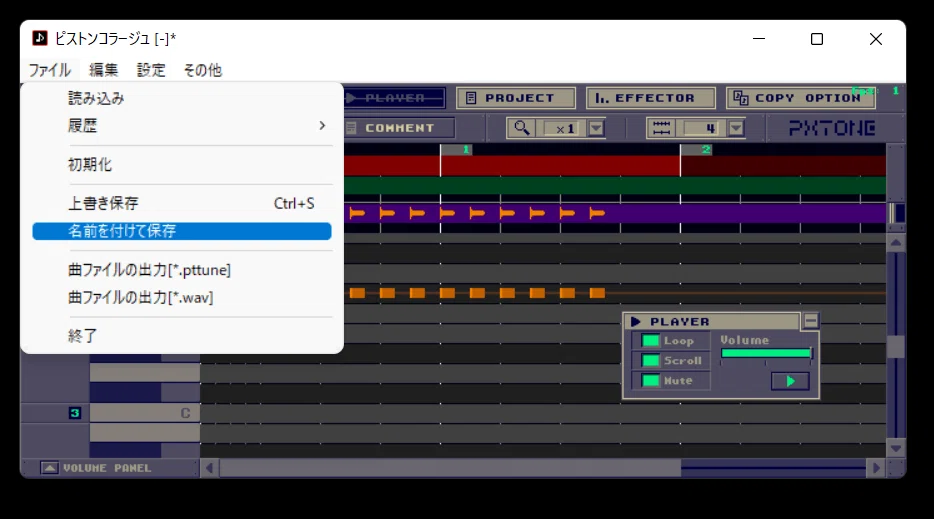Image resolution: width=934 pixels, height=519 pixels.
Task: Click the octave 3 C piano key
Action: [145, 413]
